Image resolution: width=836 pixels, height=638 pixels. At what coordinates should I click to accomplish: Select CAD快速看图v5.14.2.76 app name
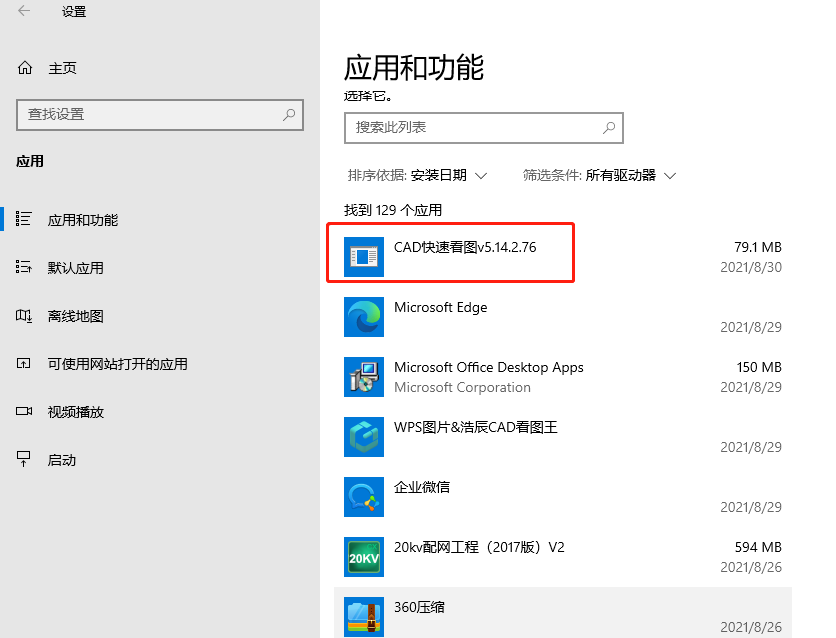point(465,247)
